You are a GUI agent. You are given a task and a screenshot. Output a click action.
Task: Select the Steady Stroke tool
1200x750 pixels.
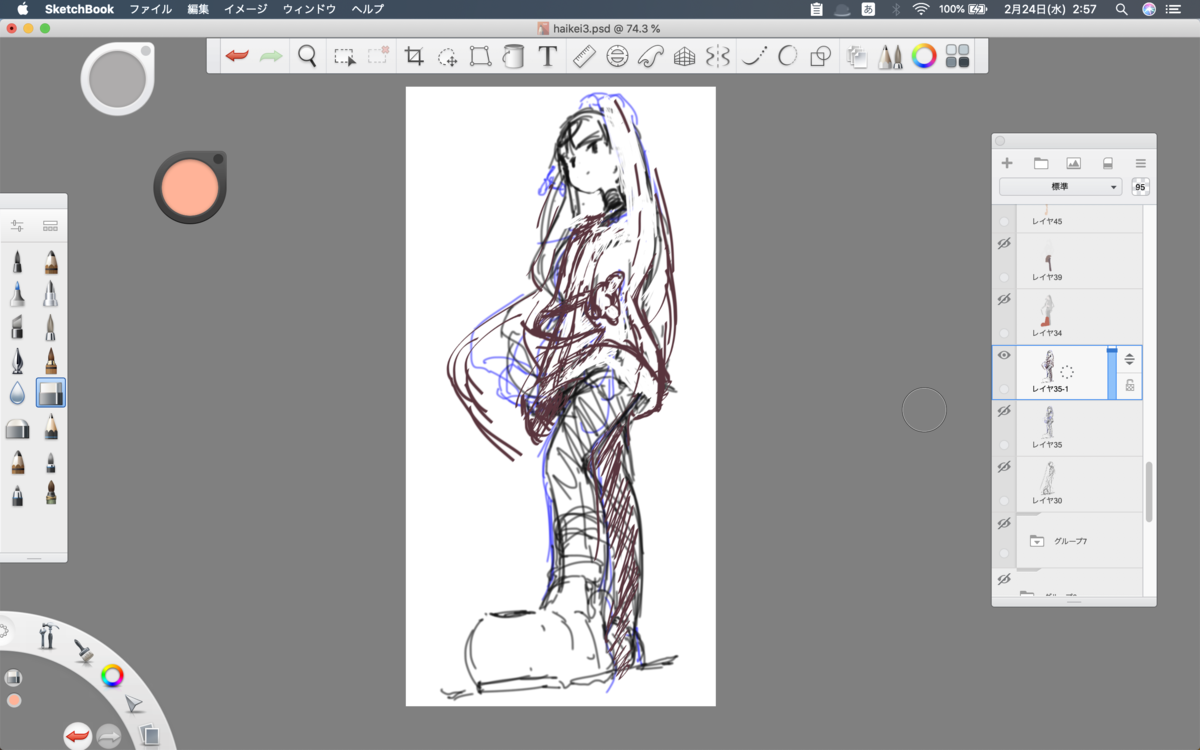[753, 57]
